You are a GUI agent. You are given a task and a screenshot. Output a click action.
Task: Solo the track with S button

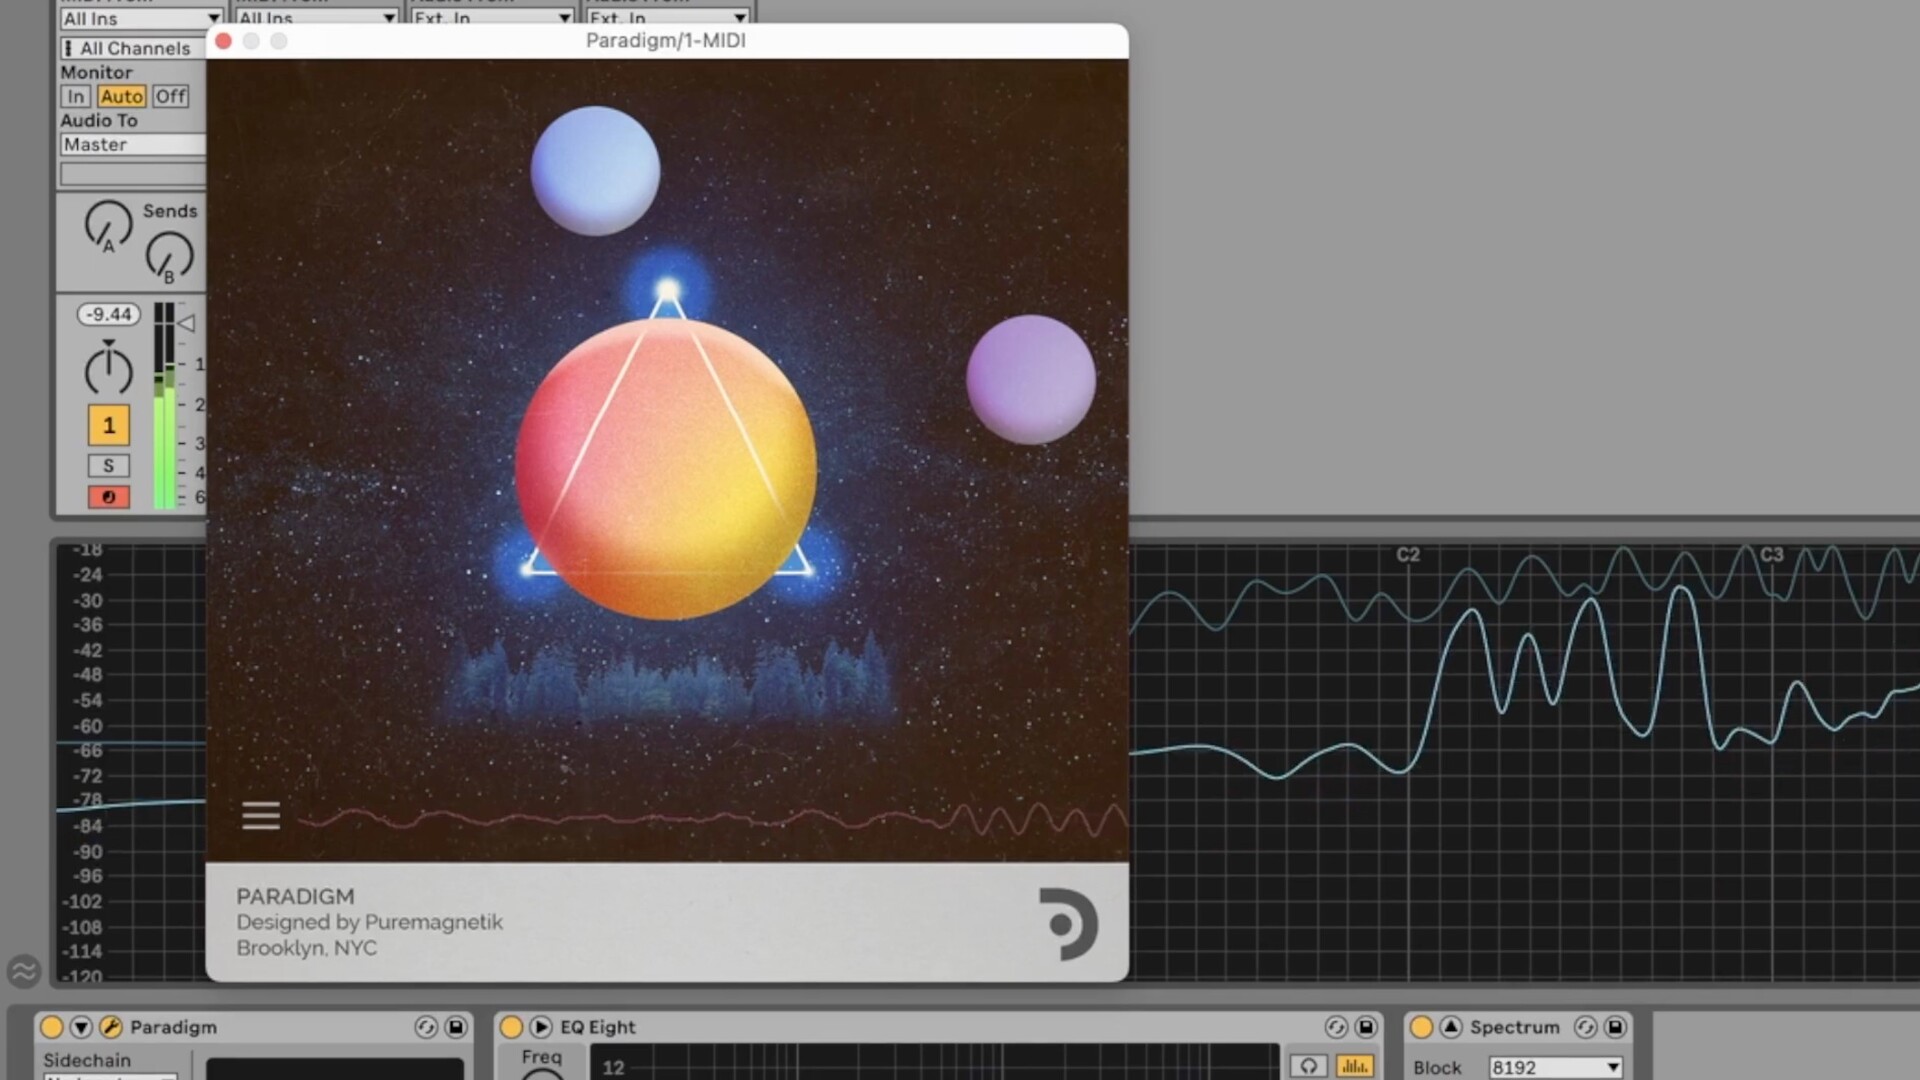109,465
